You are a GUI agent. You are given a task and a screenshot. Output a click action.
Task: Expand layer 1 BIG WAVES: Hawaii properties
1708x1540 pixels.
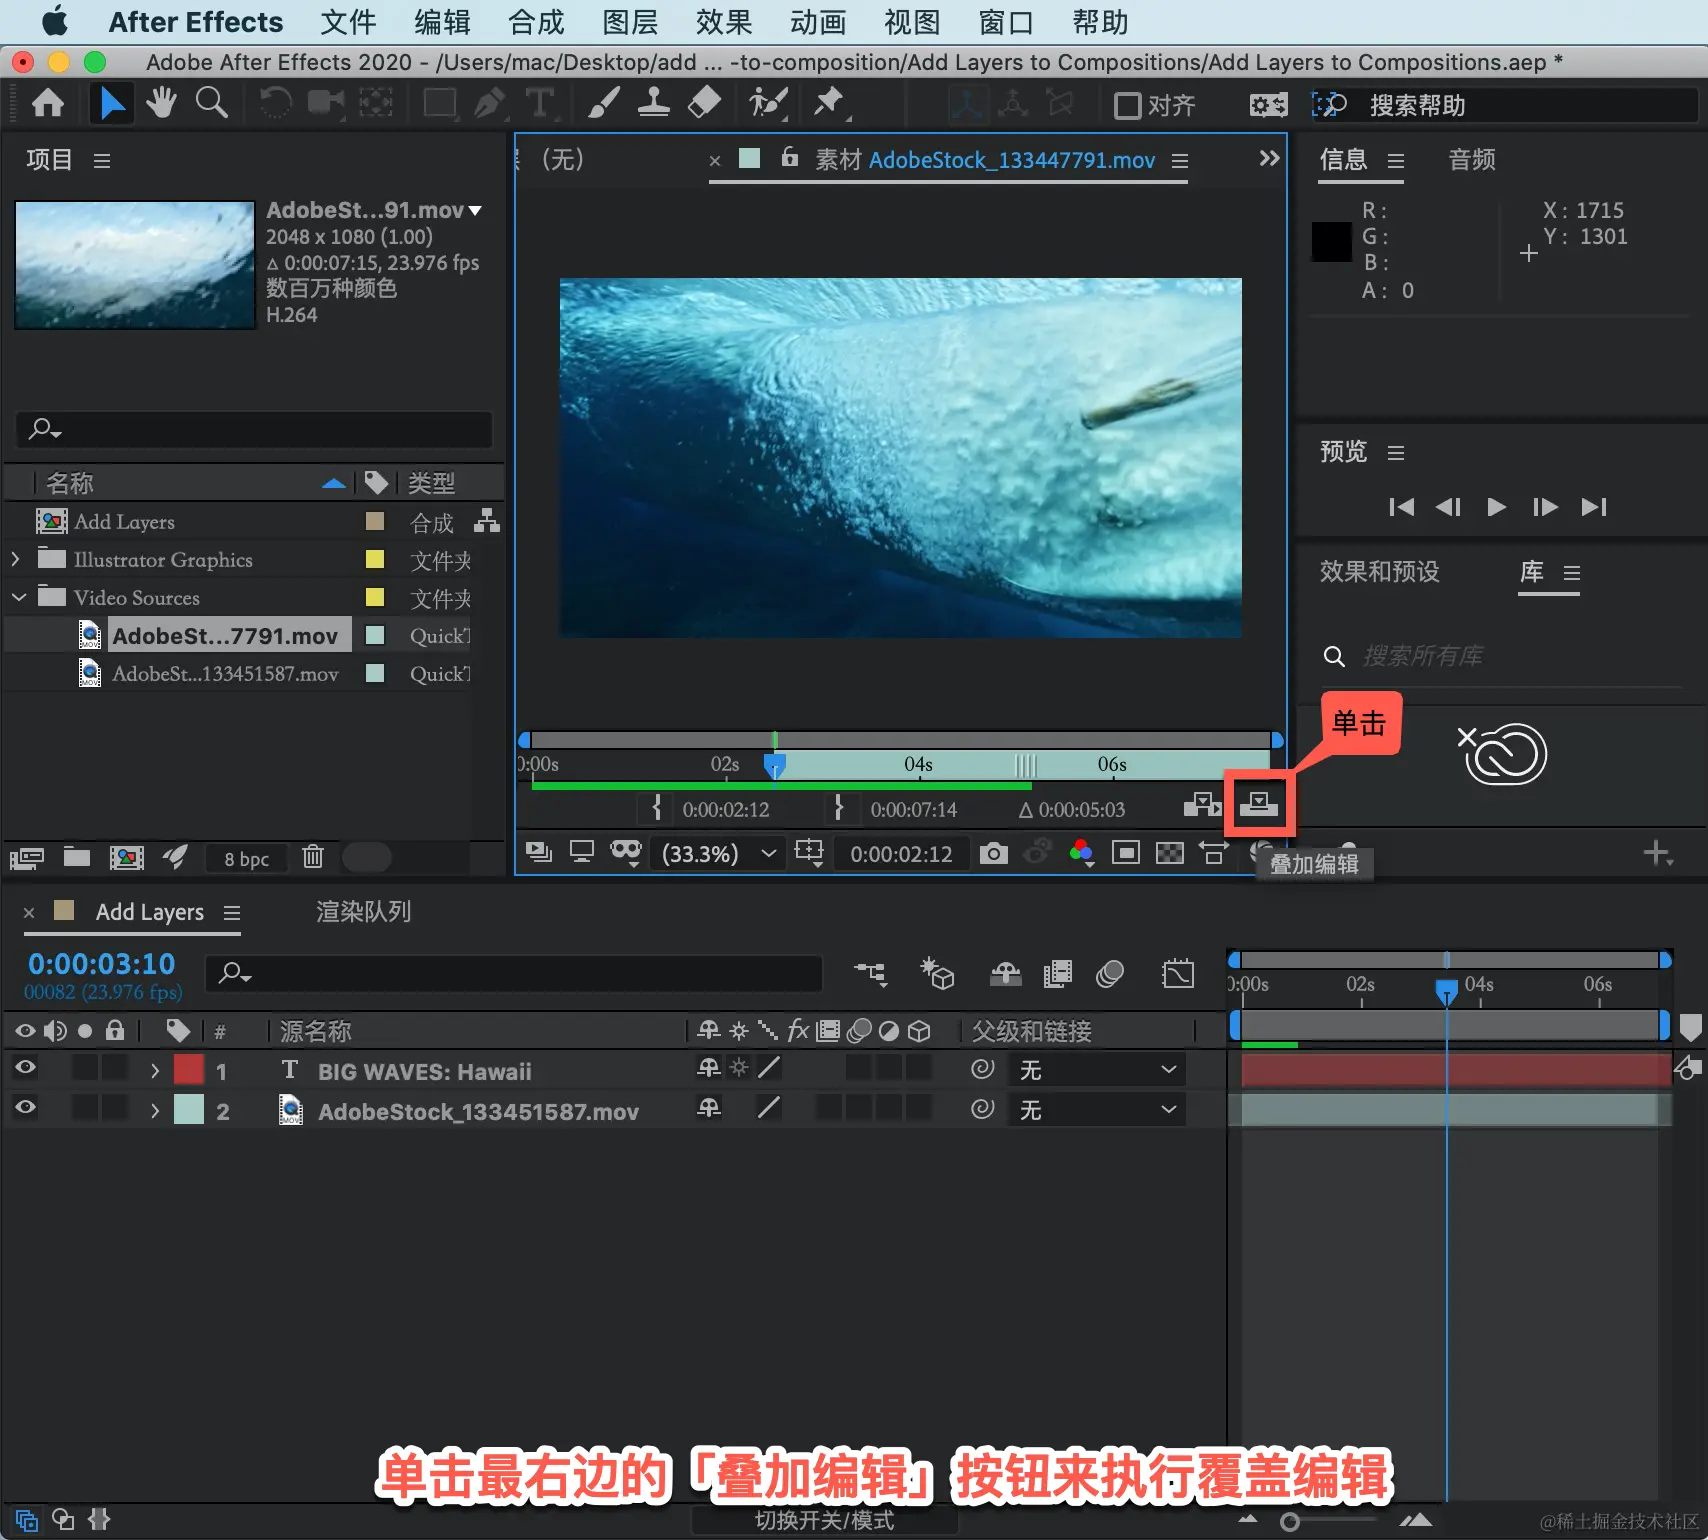coord(155,1070)
